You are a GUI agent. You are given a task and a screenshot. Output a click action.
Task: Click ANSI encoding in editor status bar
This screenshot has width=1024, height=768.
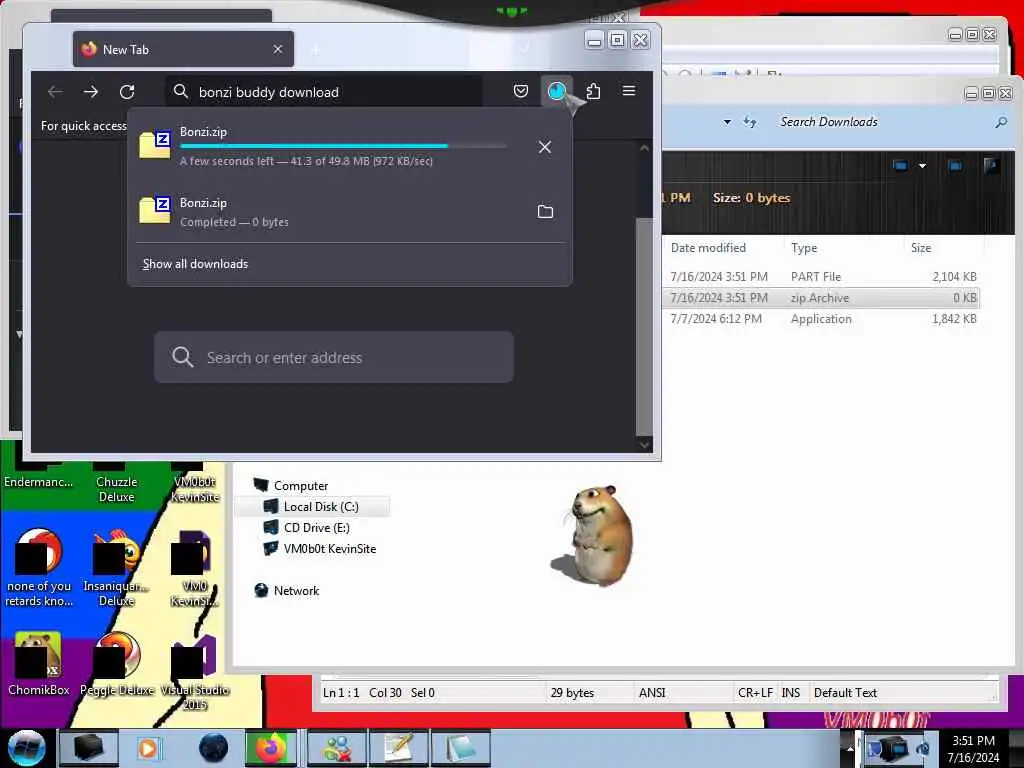[652, 692]
